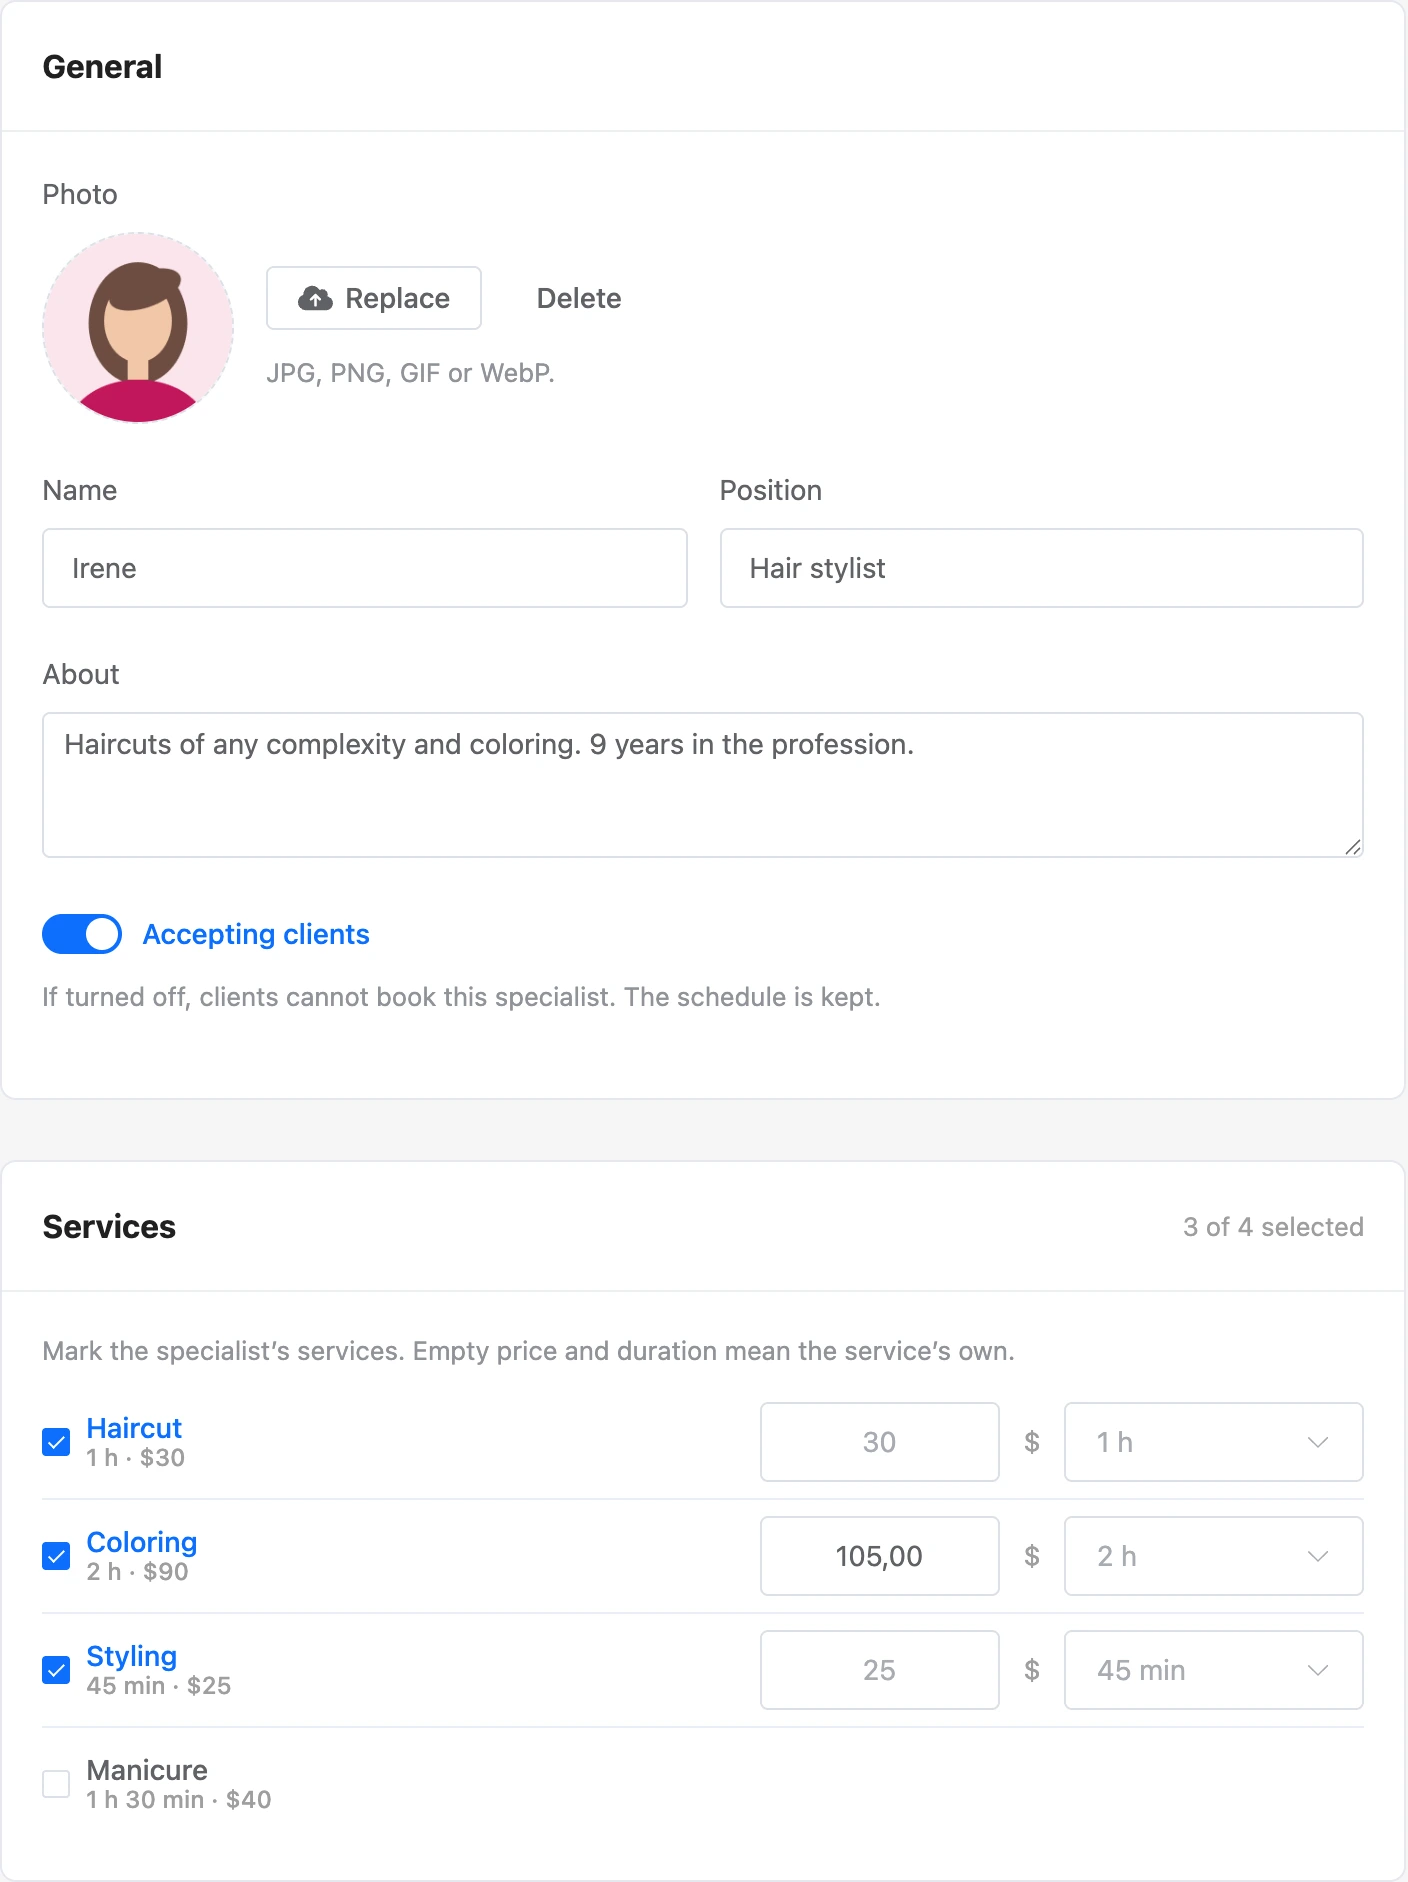Click the Haircut service name
The image size is (1408, 1882).
pos(134,1428)
